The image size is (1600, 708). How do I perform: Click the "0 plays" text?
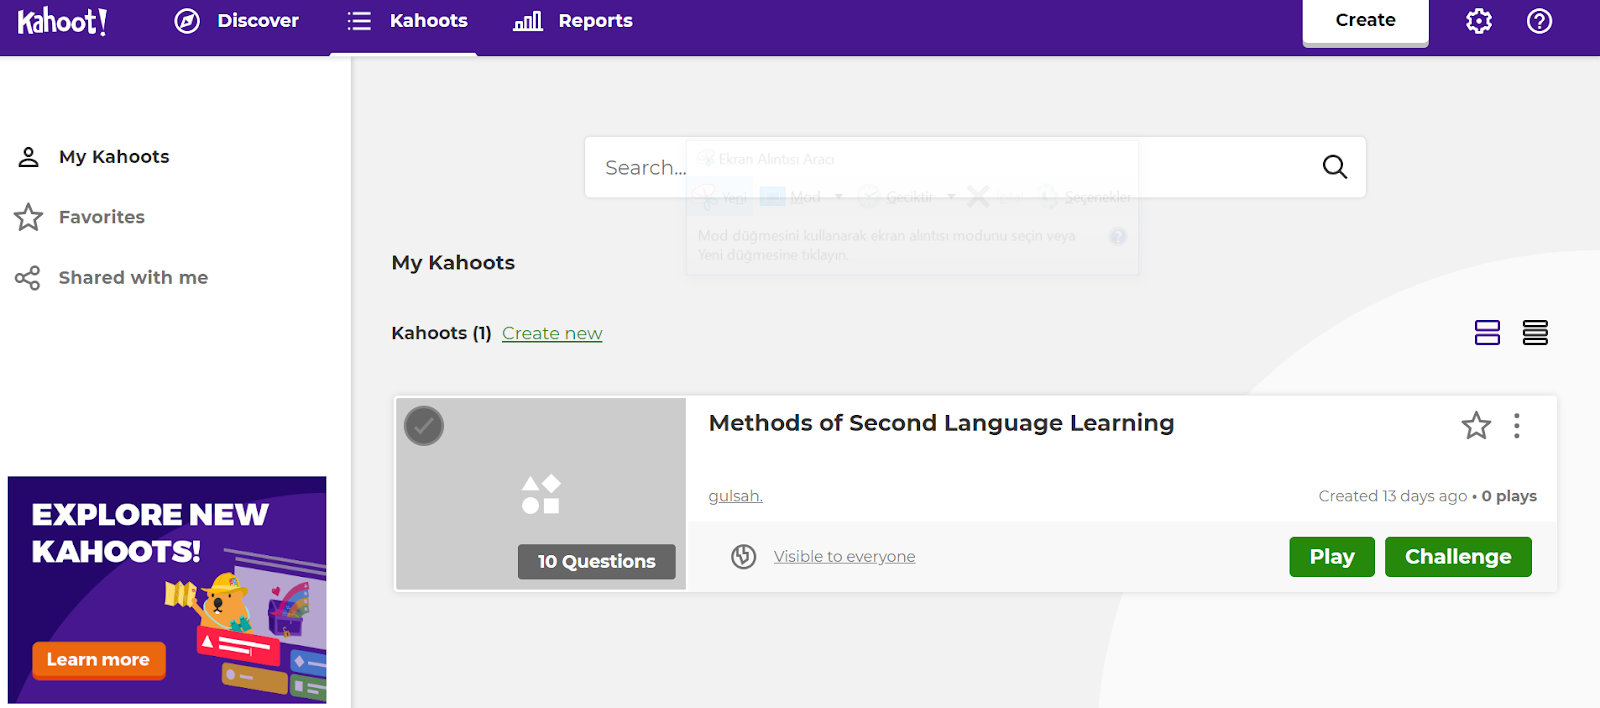[x=1510, y=496]
